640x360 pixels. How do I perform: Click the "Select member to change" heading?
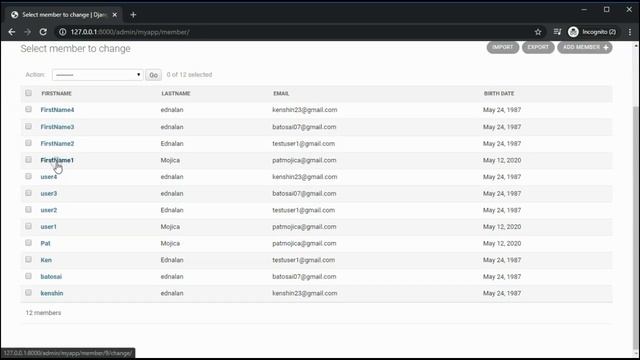76,49
